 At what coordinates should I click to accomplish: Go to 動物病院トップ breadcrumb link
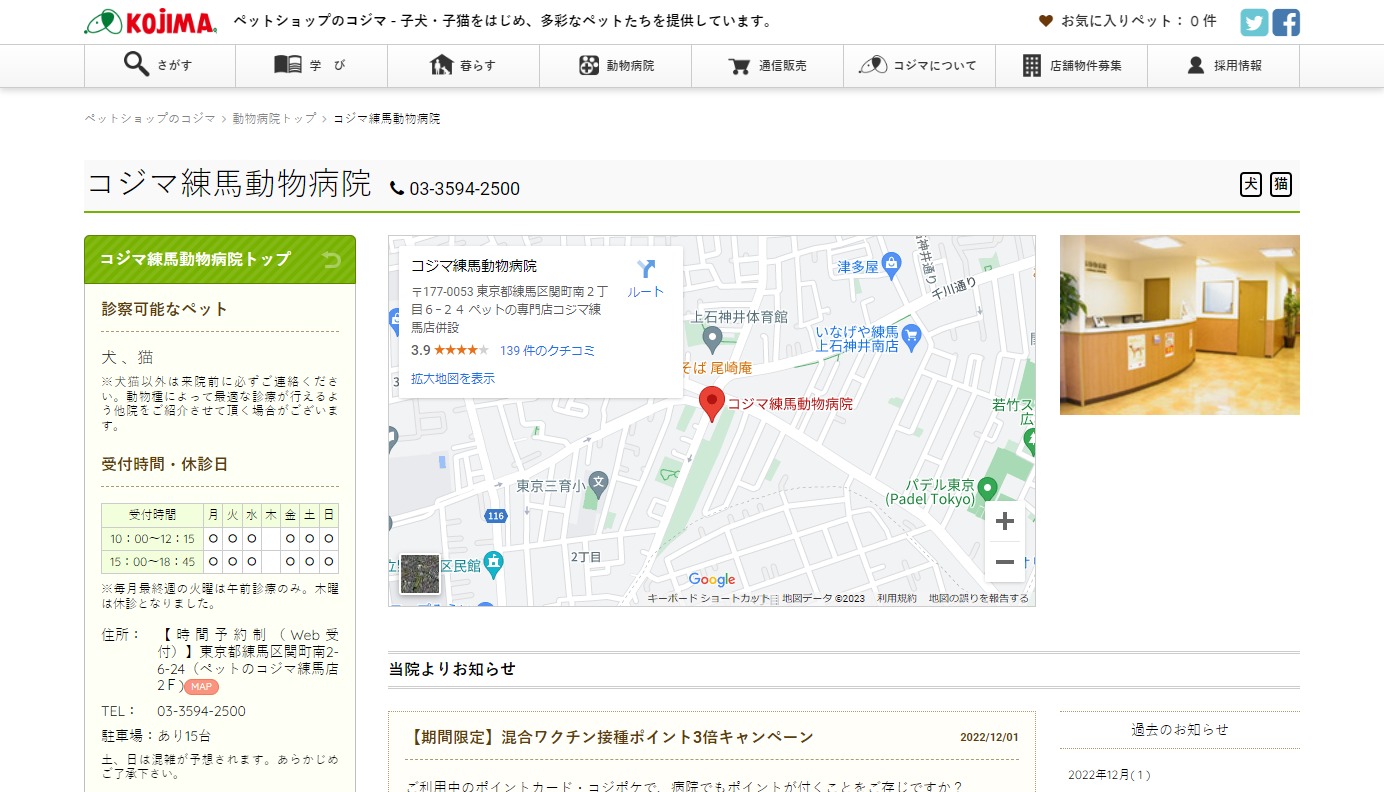click(x=274, y=119)
